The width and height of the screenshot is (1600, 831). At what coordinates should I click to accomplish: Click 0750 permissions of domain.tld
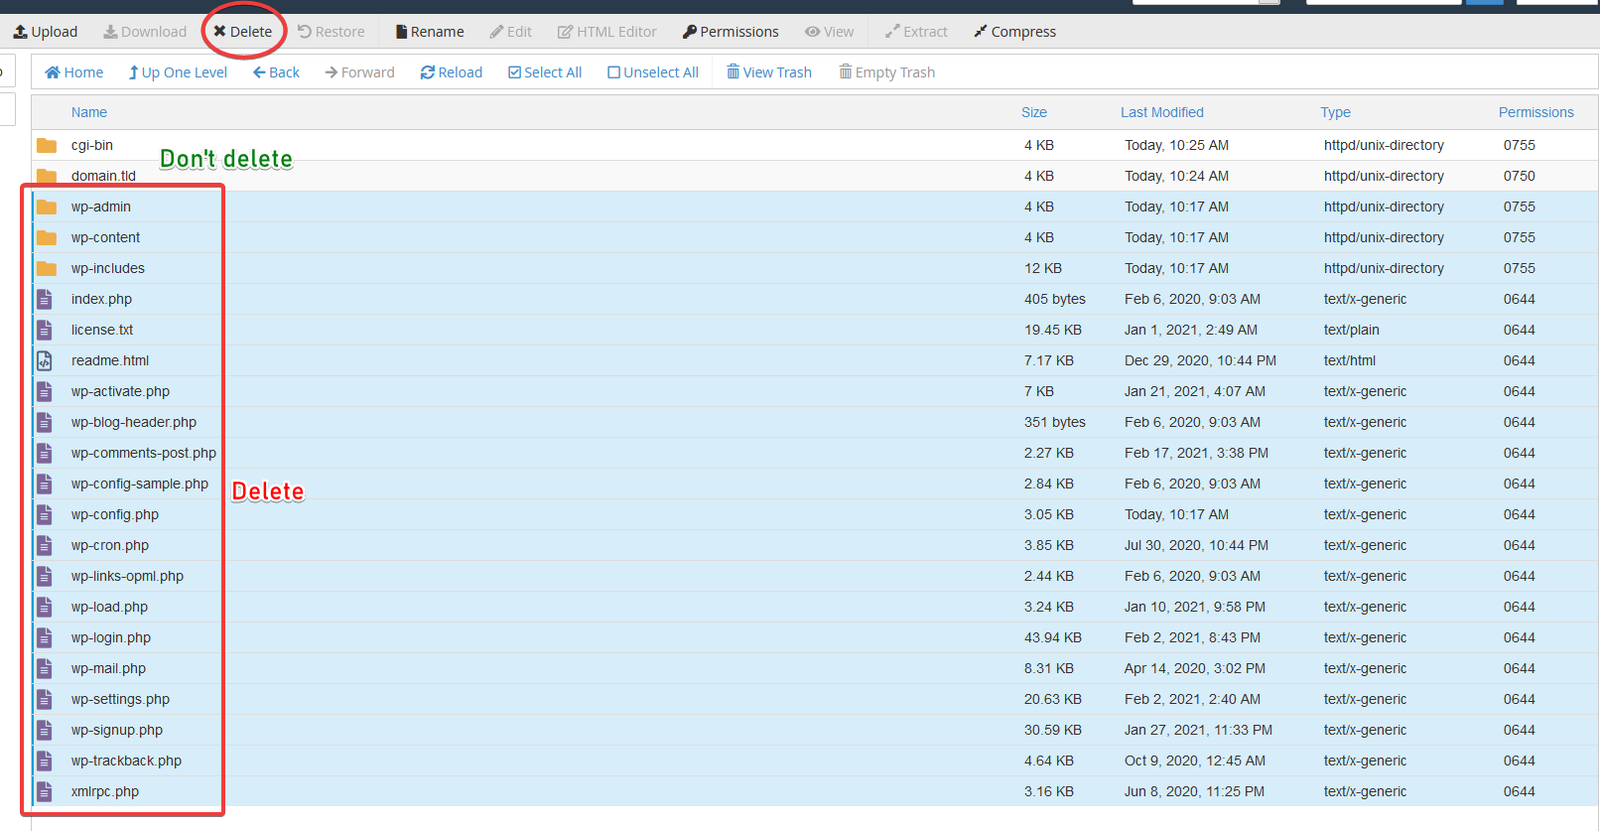[1519, 176]
